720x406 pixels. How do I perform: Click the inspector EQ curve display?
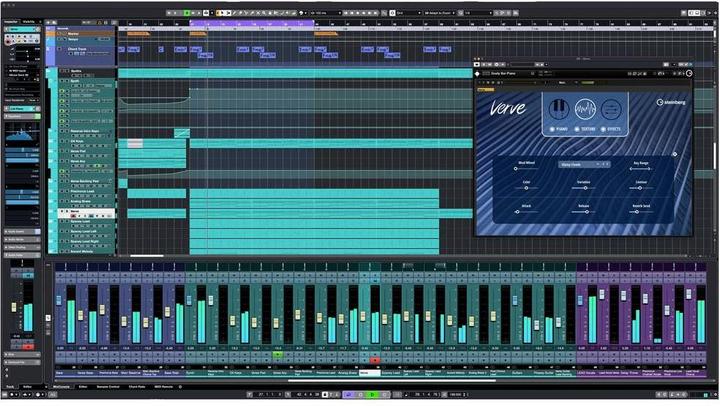(x=22, y=133)
